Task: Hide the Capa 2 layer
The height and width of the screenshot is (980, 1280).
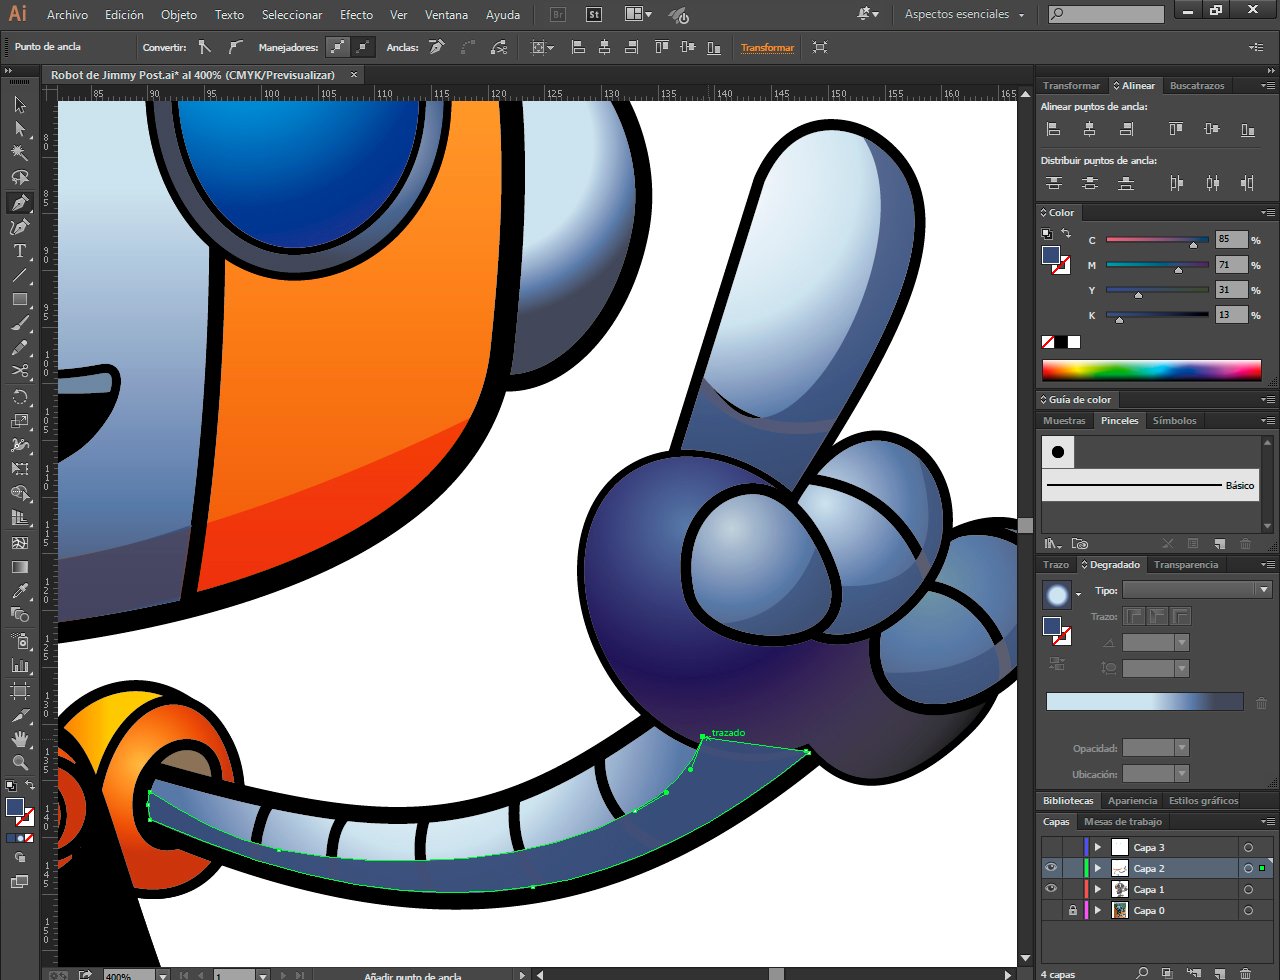Action: (1051, 868)
